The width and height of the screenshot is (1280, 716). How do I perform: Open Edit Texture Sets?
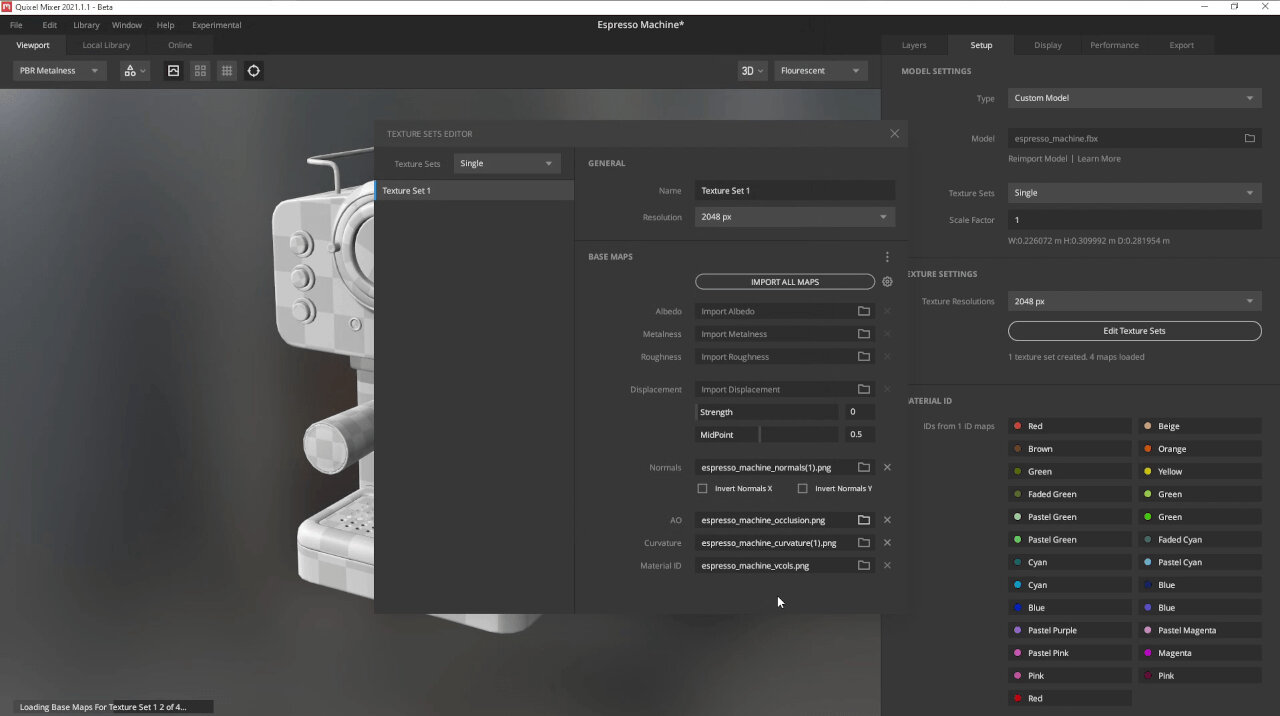point(1134,330)
